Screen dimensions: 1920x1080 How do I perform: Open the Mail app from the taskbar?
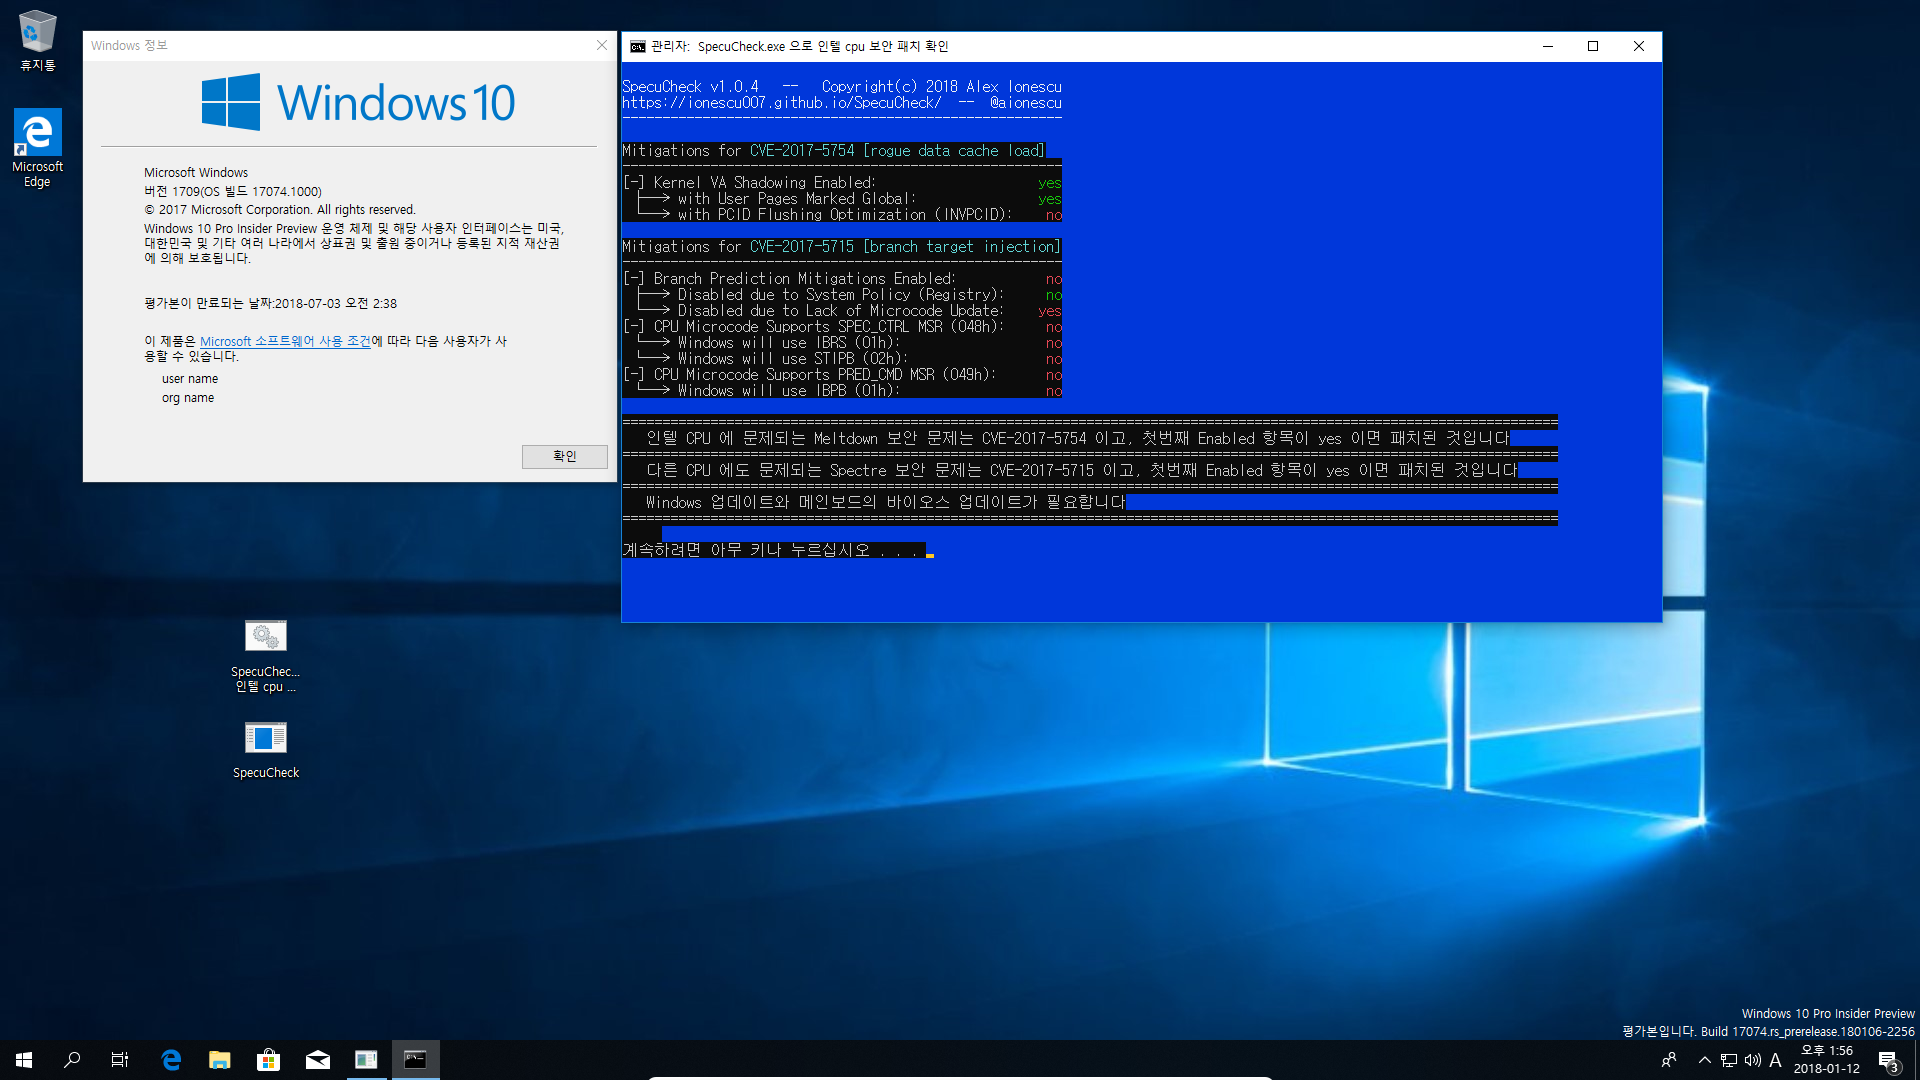tap(317, 1060)
